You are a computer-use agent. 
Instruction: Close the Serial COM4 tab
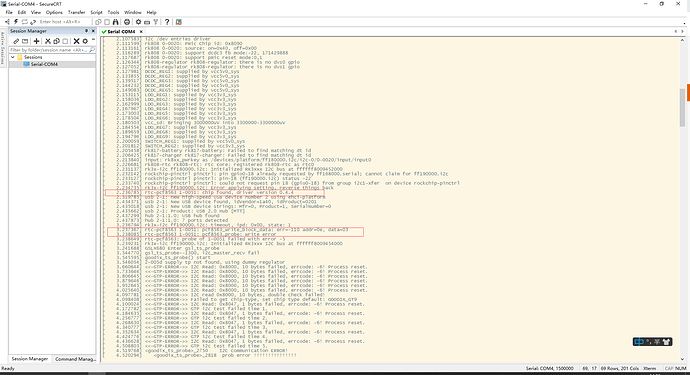[141, 32]
